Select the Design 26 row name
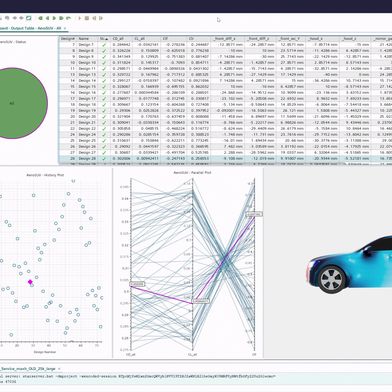This screenshot has height=392, width=392. tap(87, 147)
